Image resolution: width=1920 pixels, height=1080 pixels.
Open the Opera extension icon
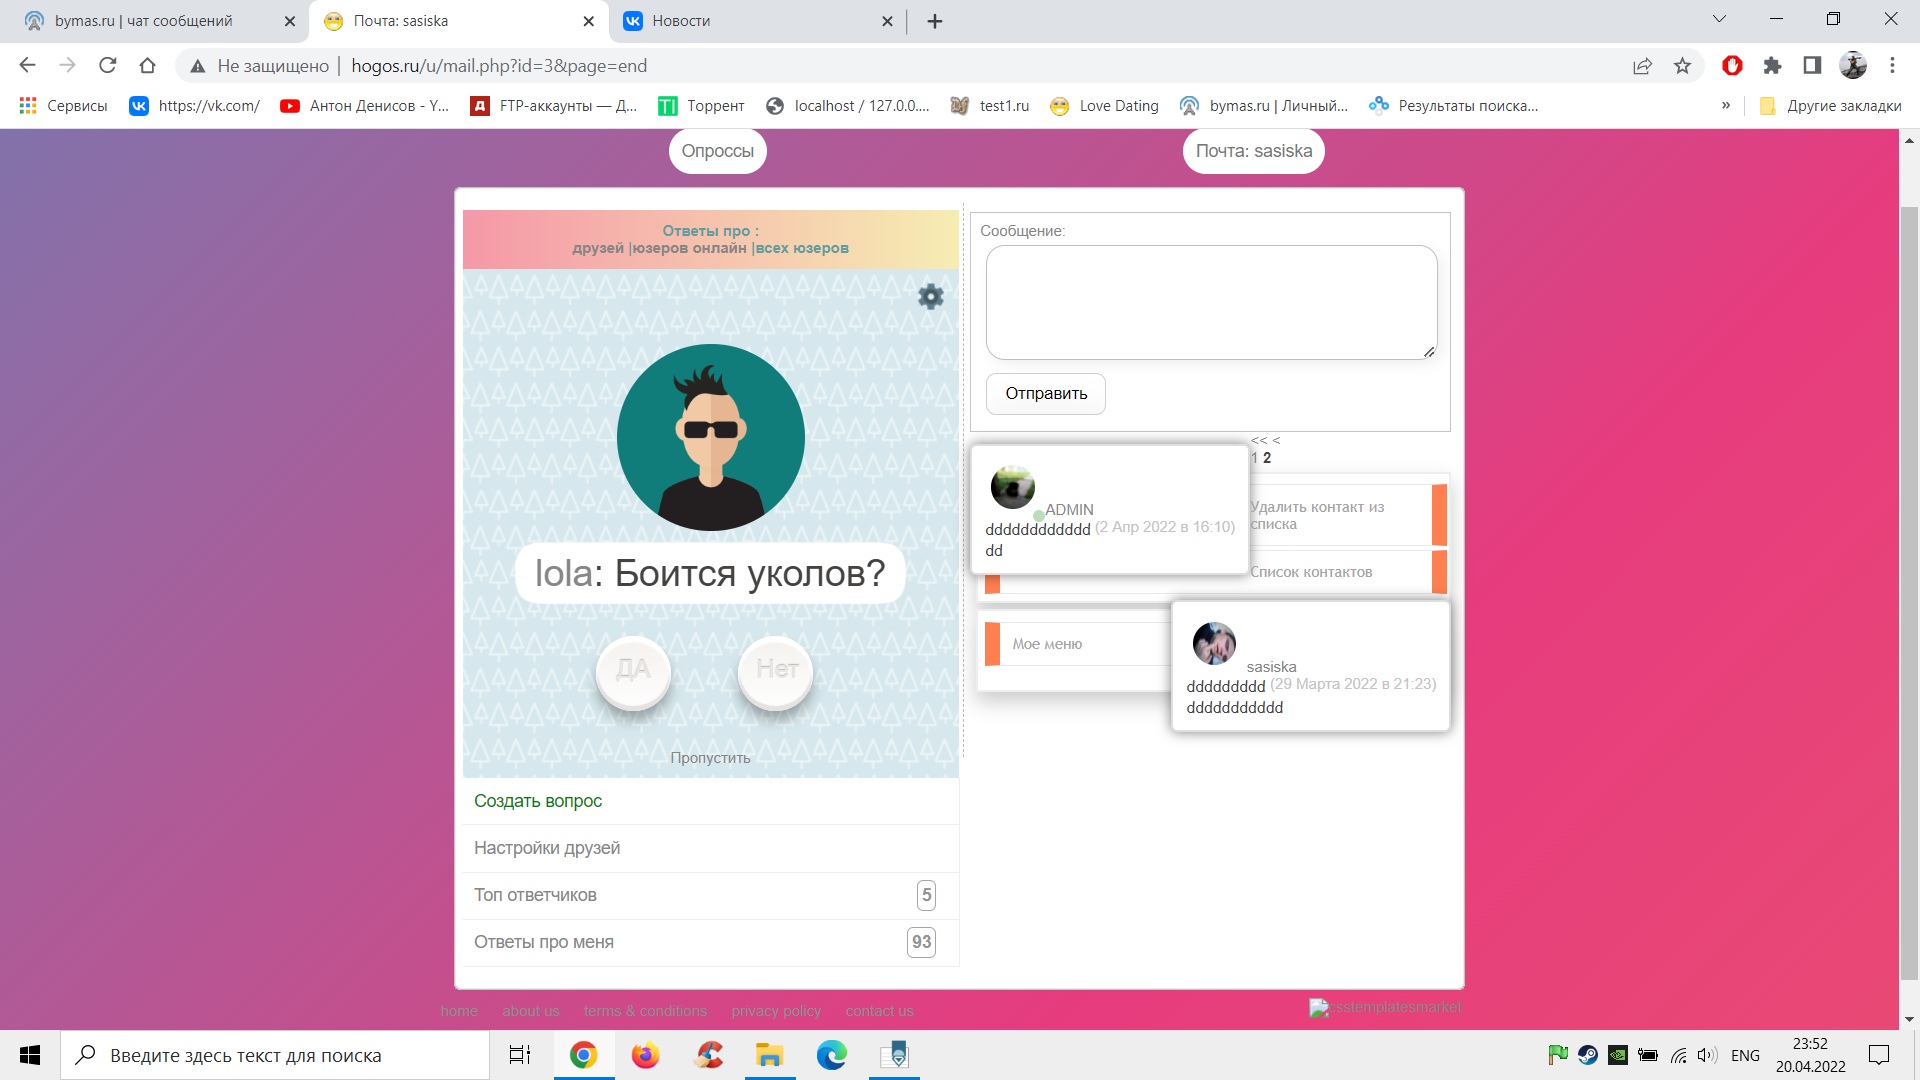click(1732, 66)
